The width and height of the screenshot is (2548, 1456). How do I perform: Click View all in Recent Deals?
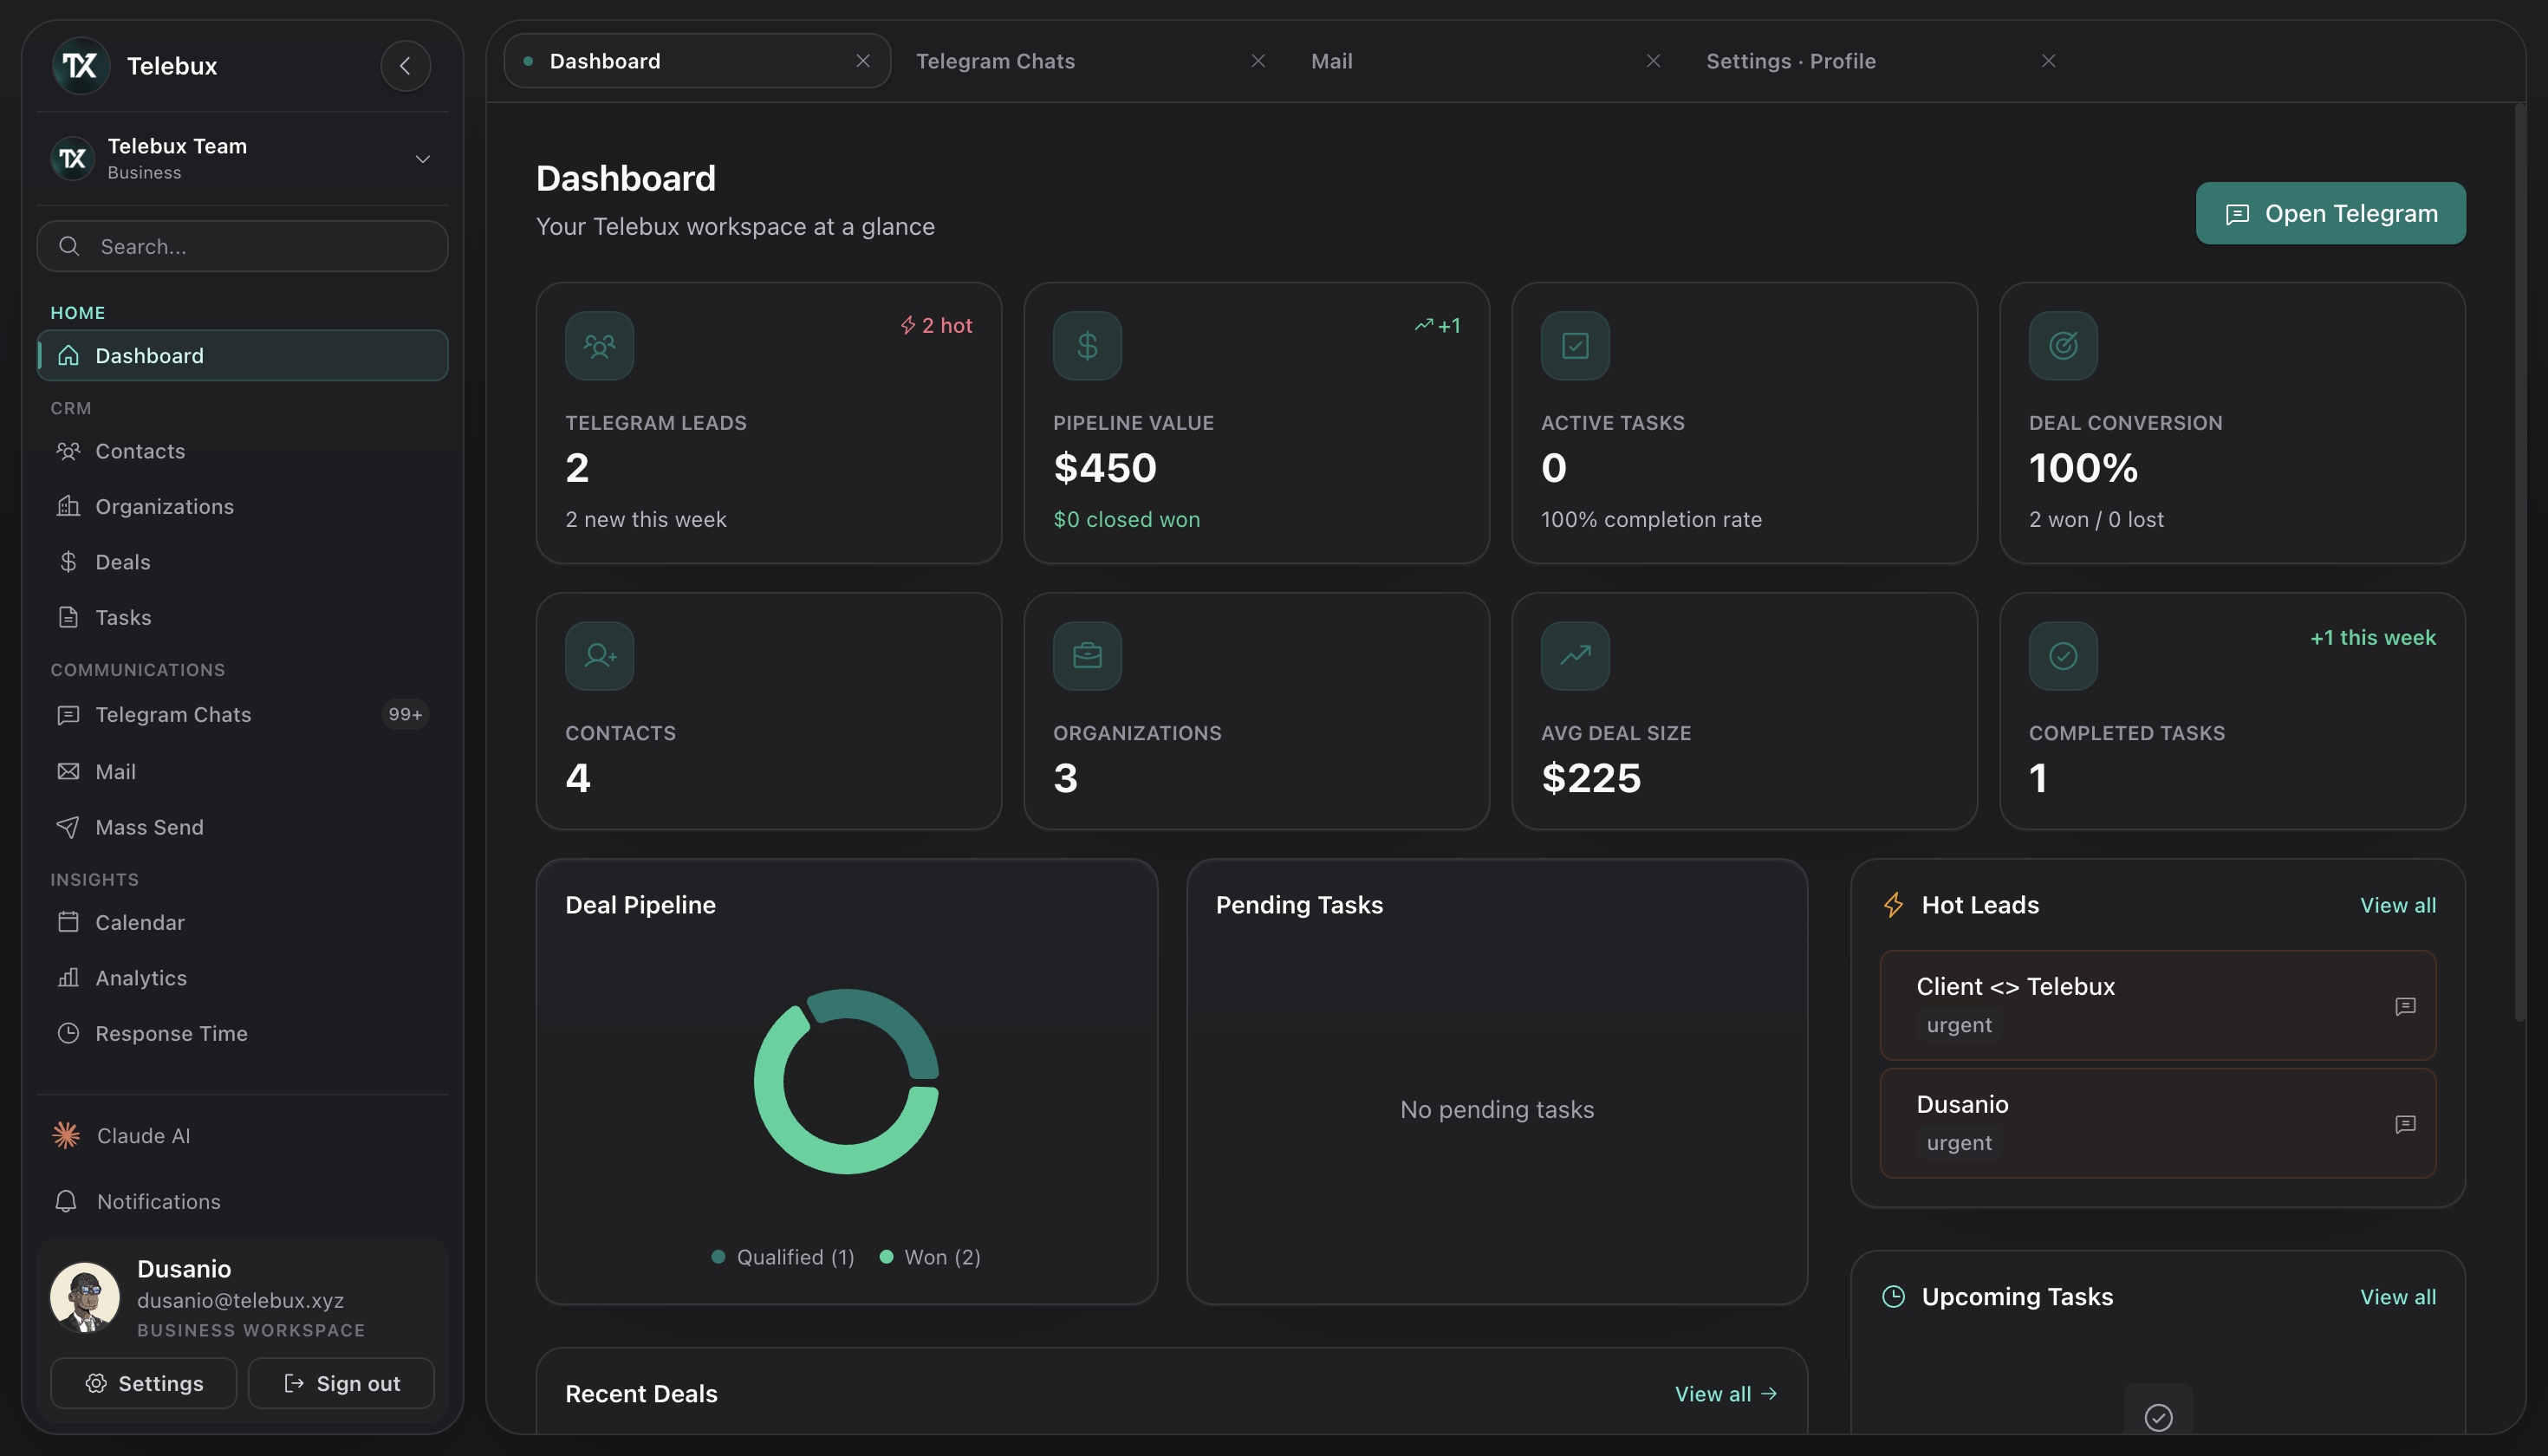coord(1726,1394)
